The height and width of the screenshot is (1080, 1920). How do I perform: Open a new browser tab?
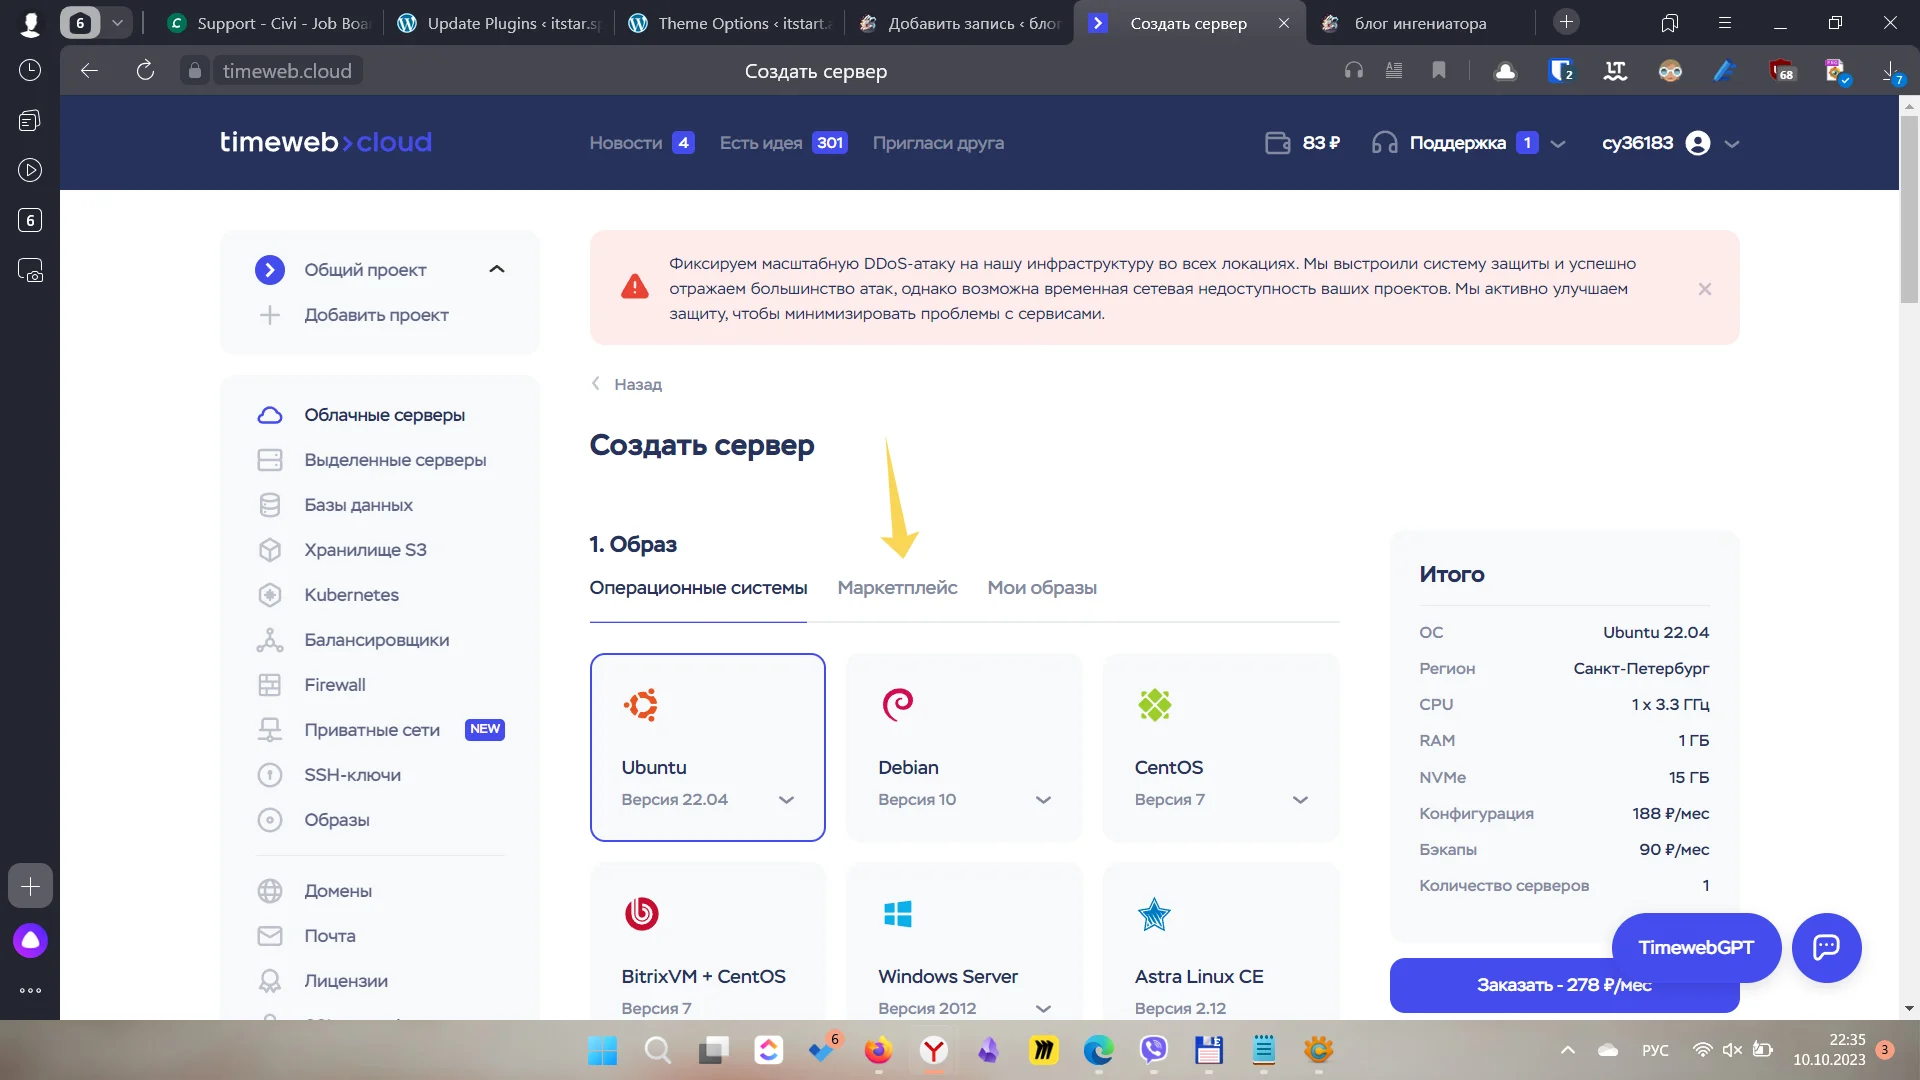pyautogui.click(x=1567, y=22)
